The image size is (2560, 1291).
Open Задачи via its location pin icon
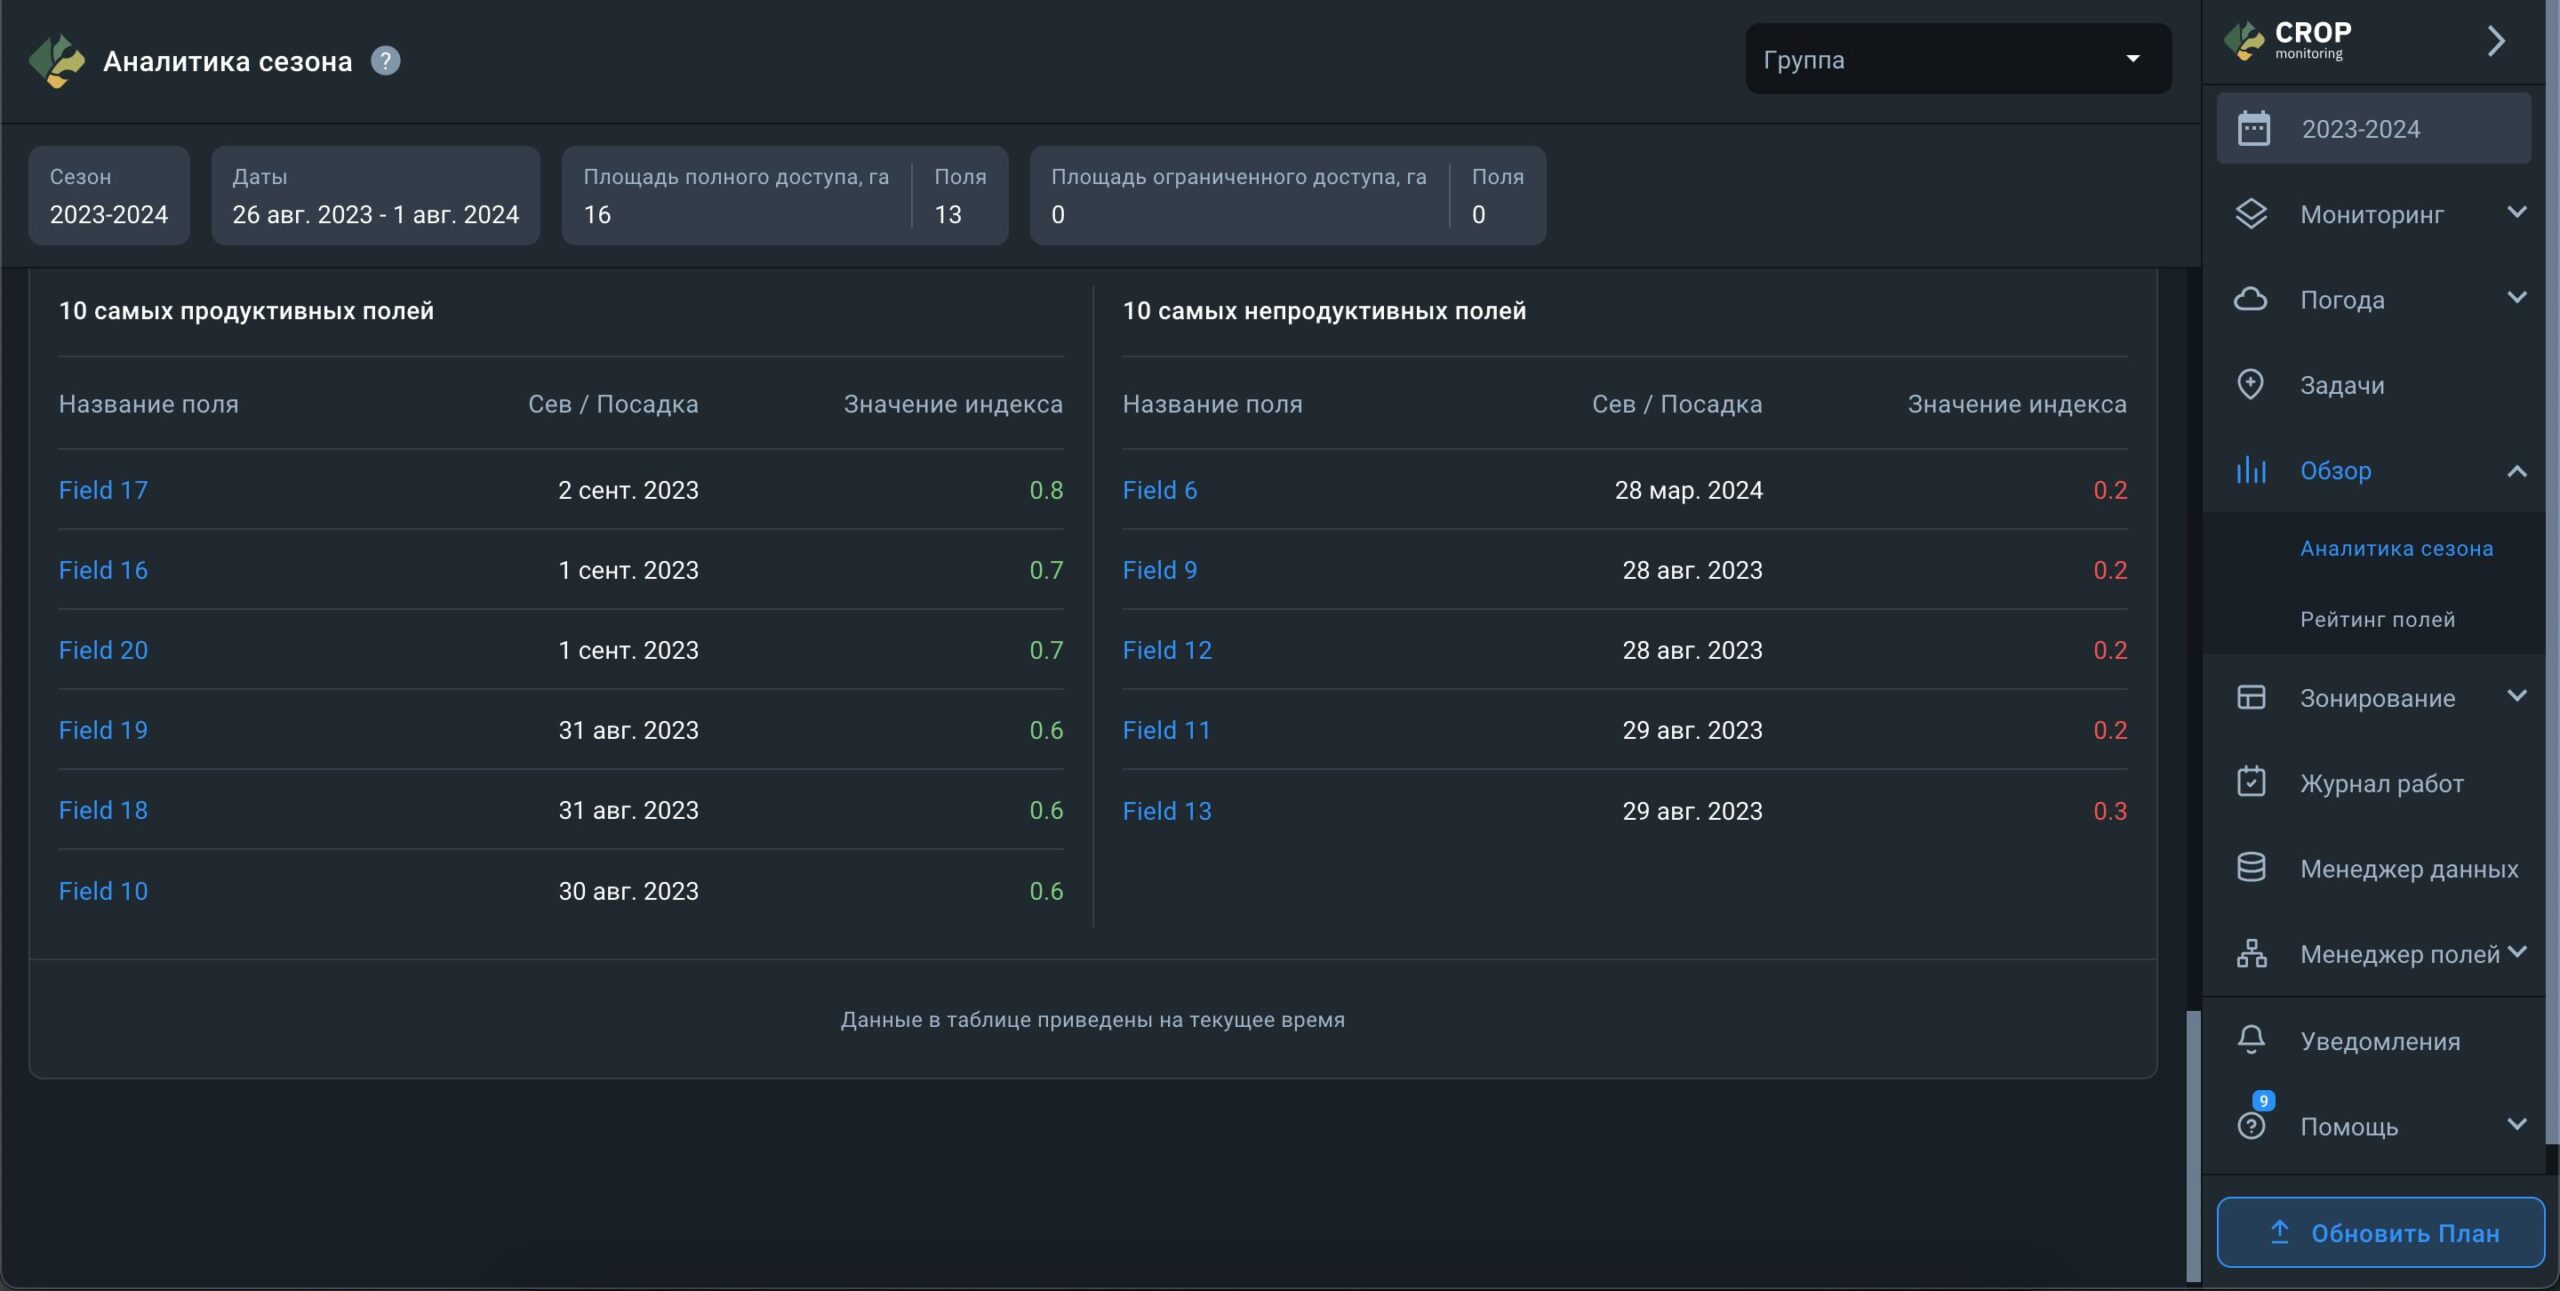(x=2250, y=384)
